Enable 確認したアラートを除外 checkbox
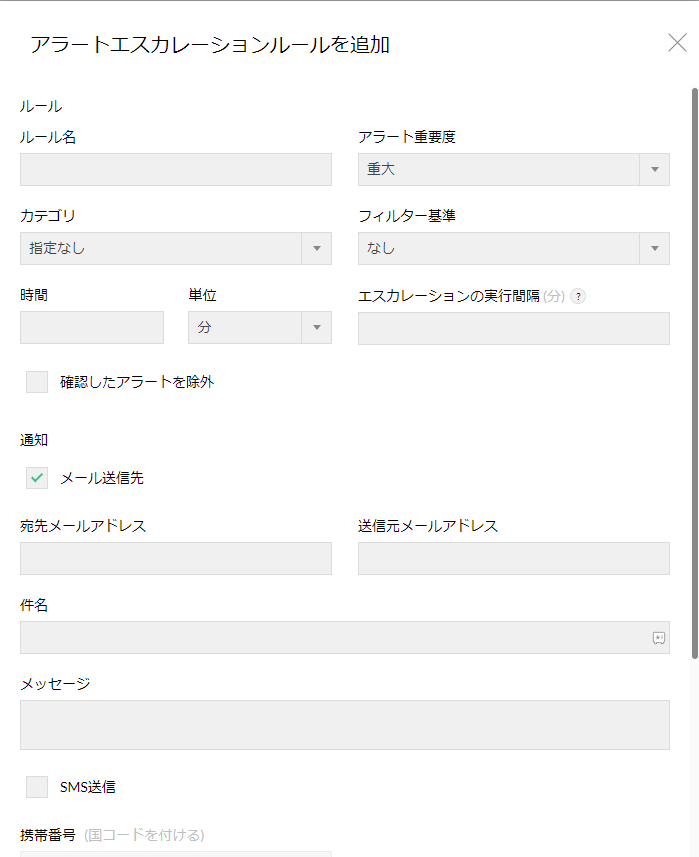699x857 pixels. click(x=37, y=382)
